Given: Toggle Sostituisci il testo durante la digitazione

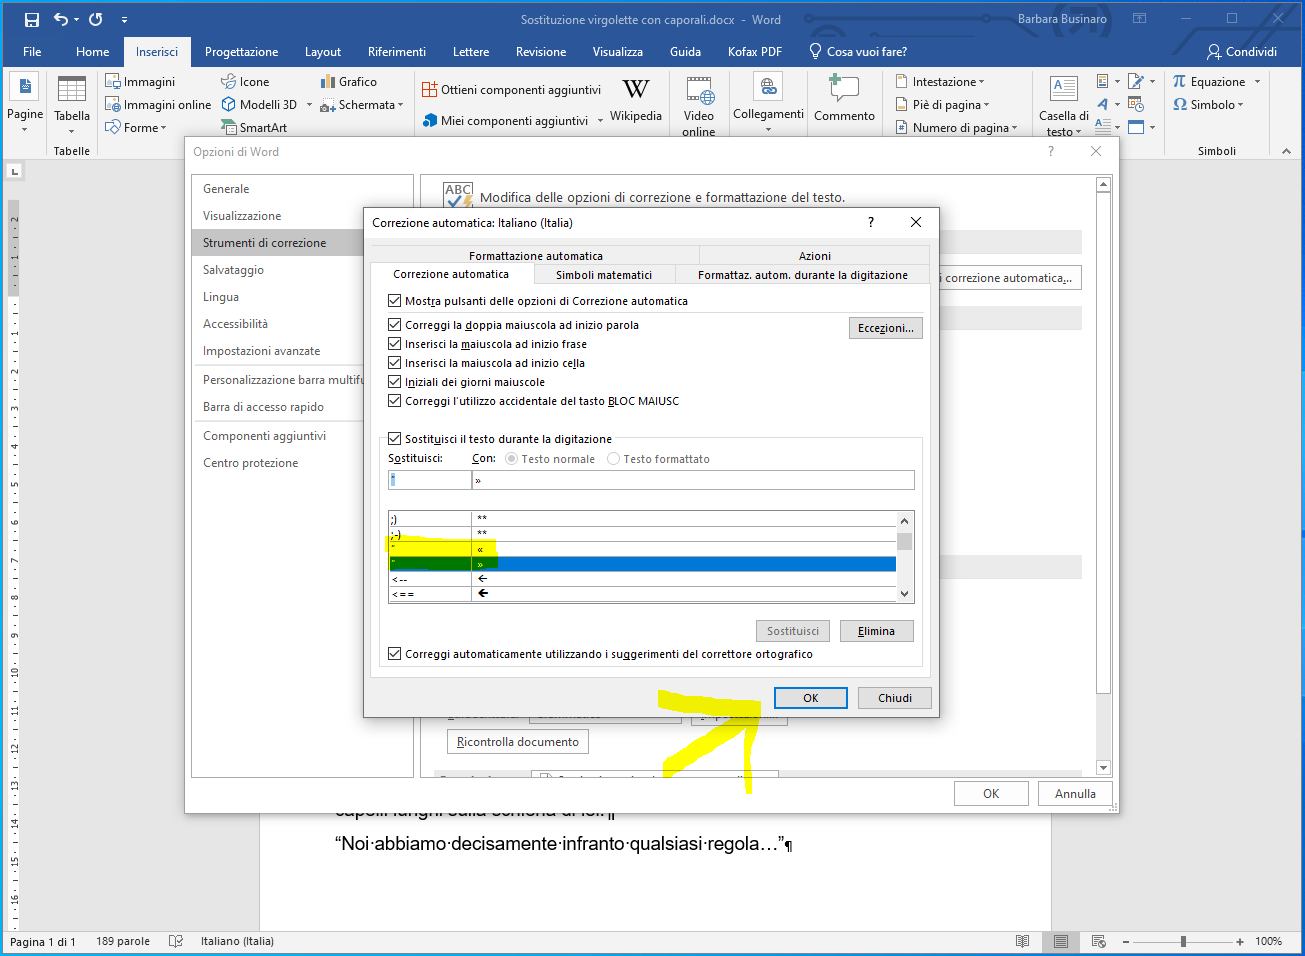Looking at the screenshot, I should pyautogui.click(x=394, y=439).
